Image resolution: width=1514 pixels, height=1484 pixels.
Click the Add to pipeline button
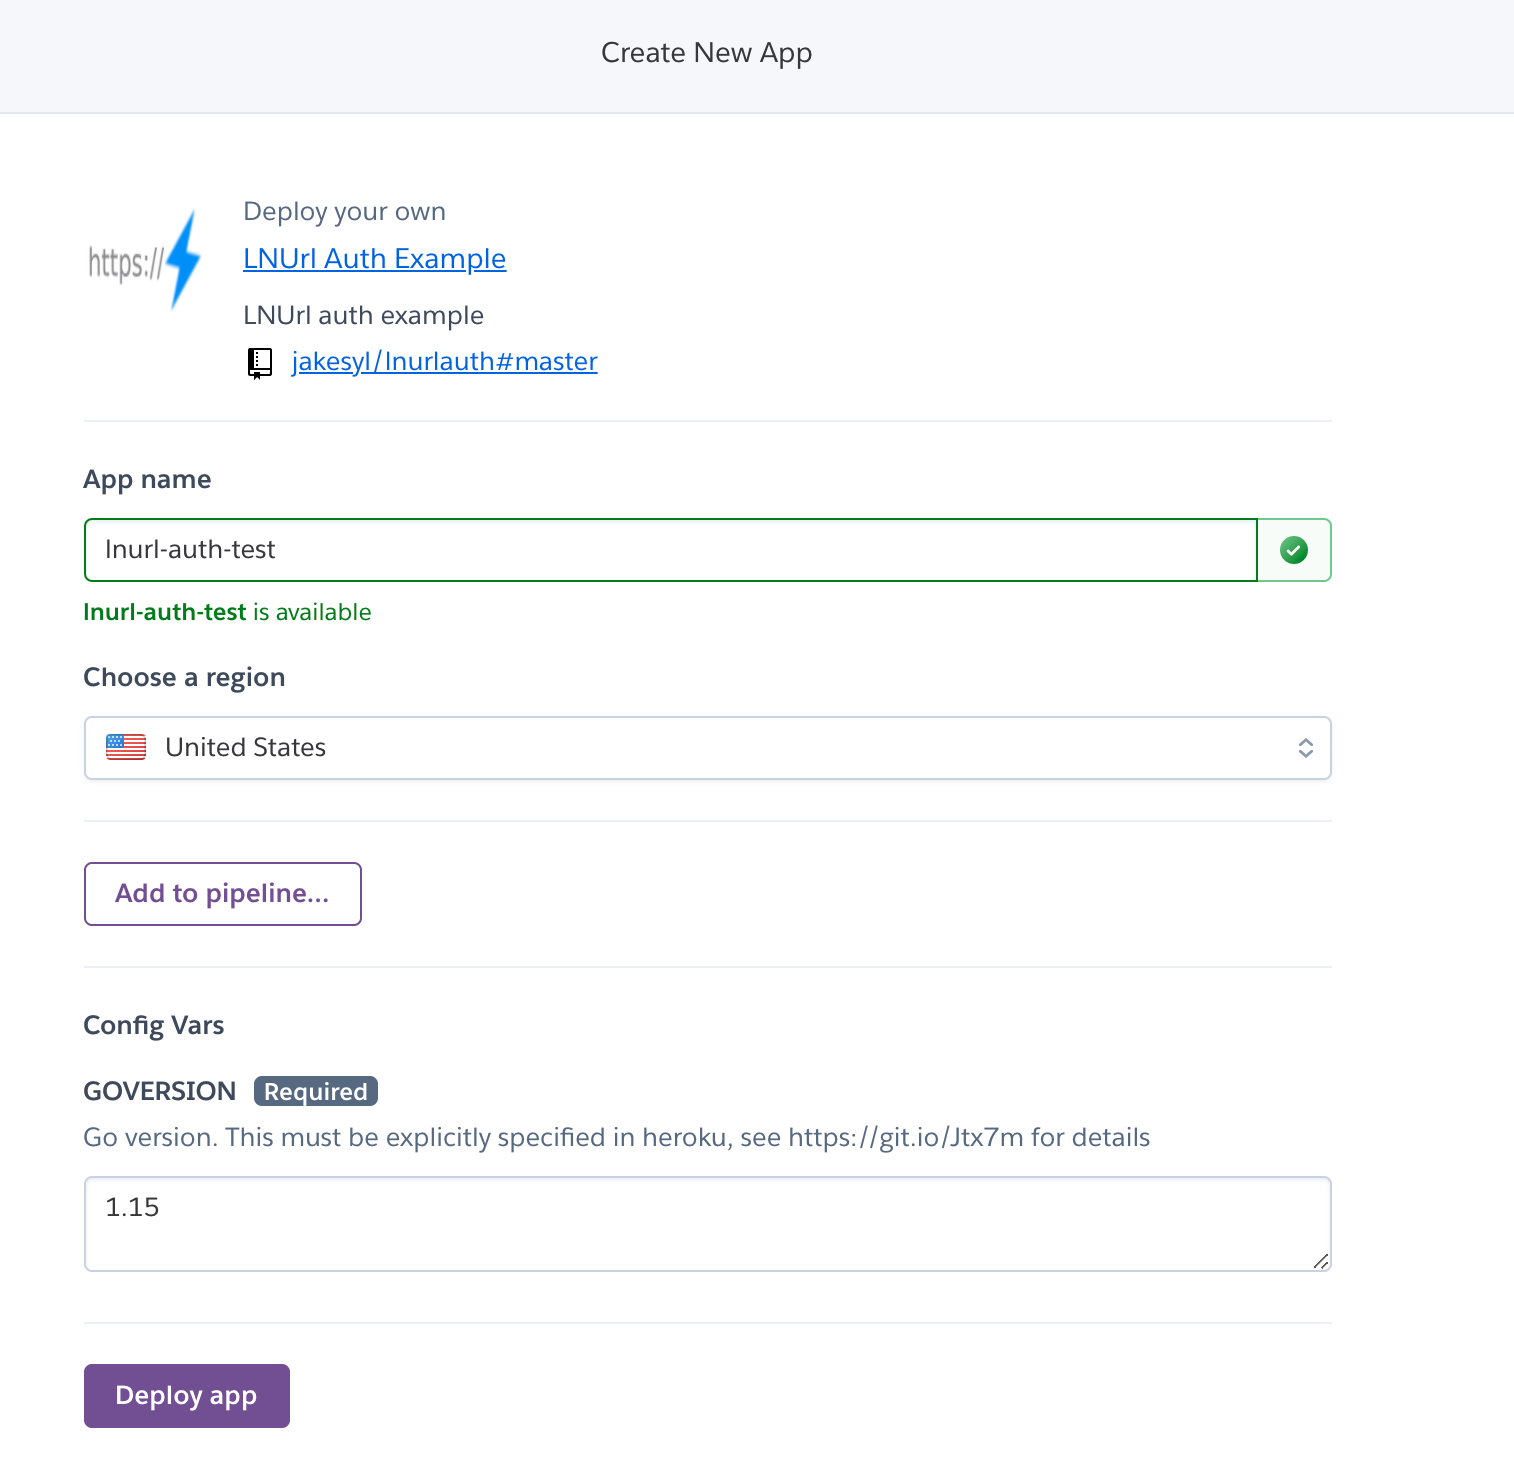click(223, 894)
